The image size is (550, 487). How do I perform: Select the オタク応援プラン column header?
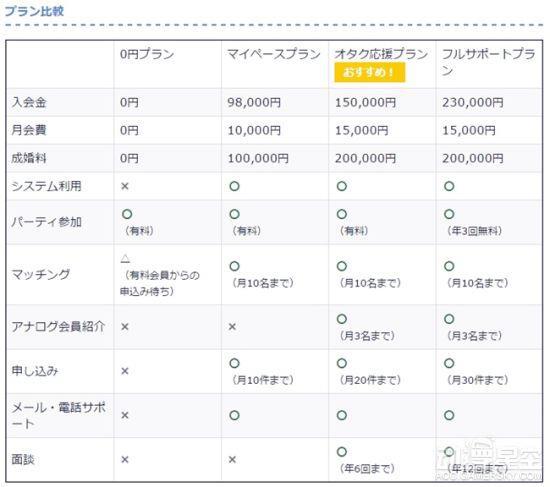[x=381, y=54]
